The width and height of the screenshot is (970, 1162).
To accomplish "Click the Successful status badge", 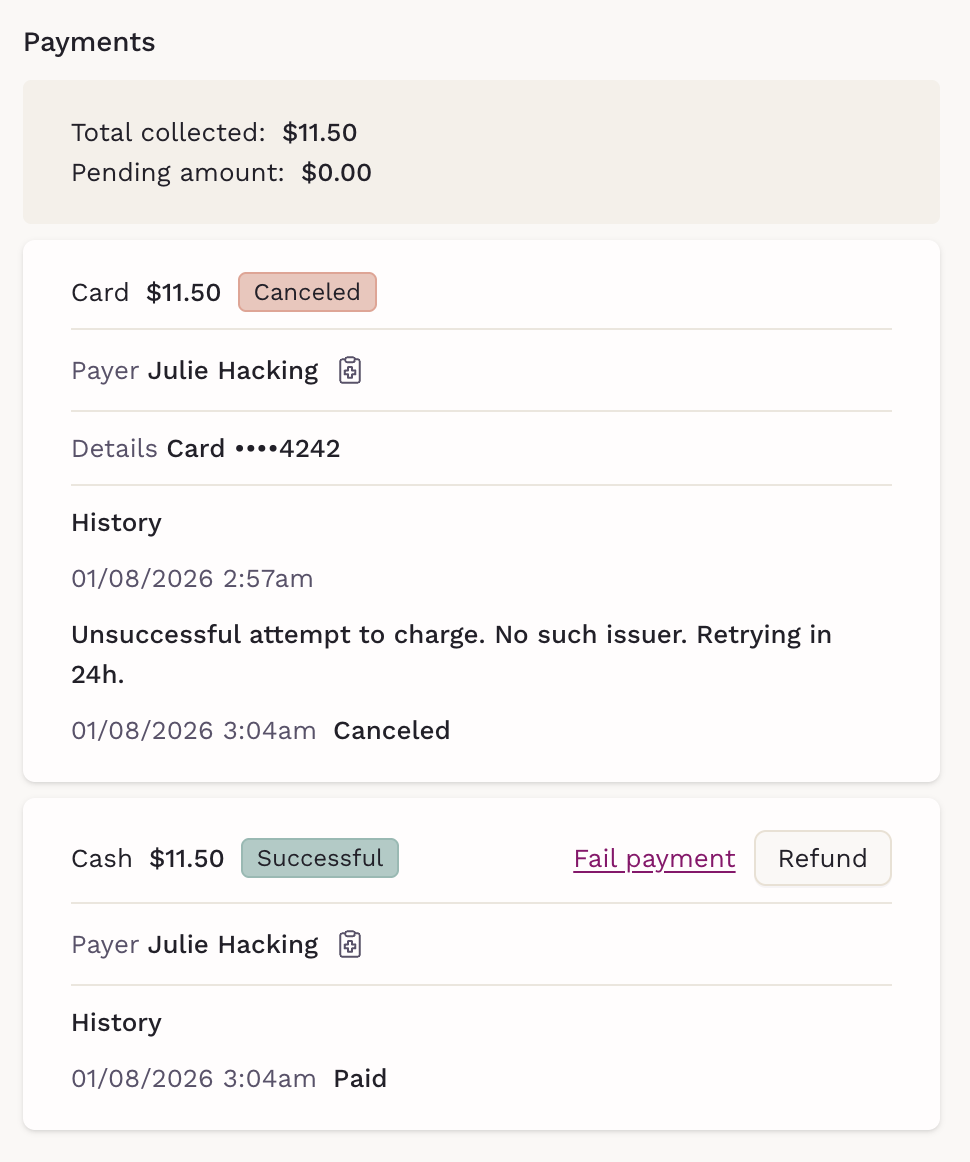I will pos(320,858).
